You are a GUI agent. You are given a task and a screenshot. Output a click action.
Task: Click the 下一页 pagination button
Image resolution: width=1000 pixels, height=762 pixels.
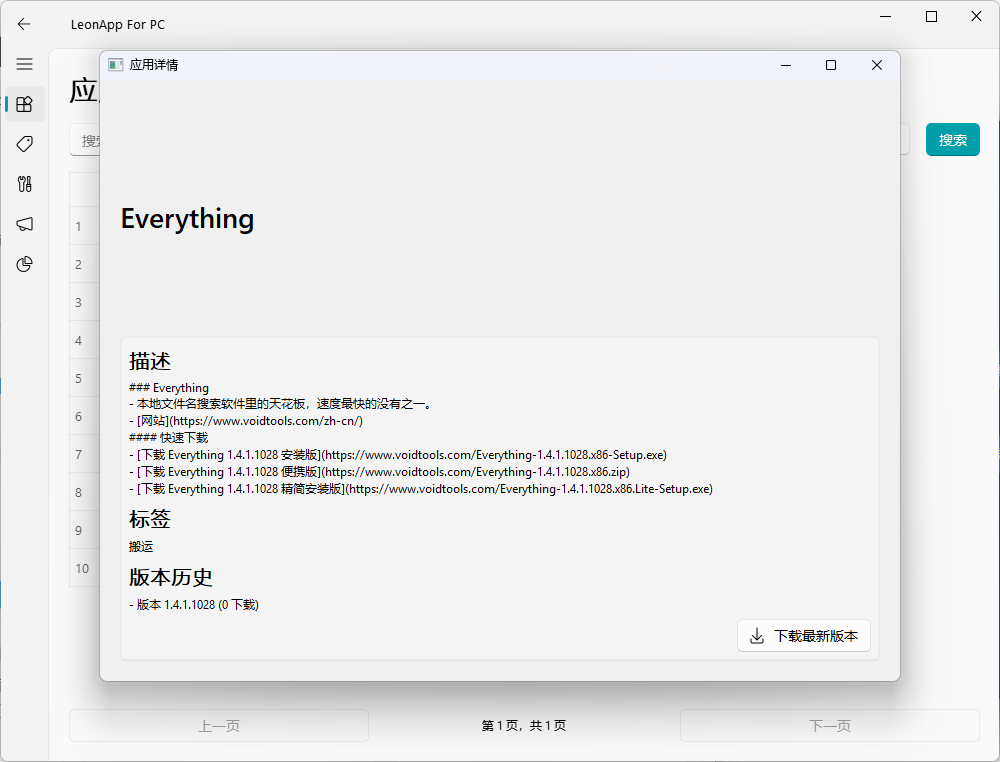(830, 725)
